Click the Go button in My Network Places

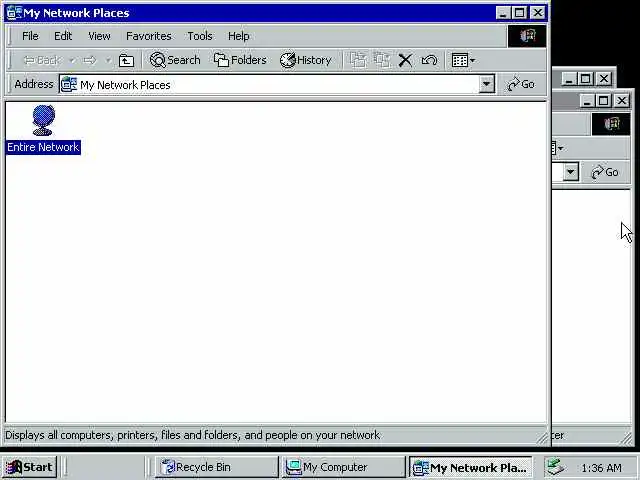(x=520, y=84)
